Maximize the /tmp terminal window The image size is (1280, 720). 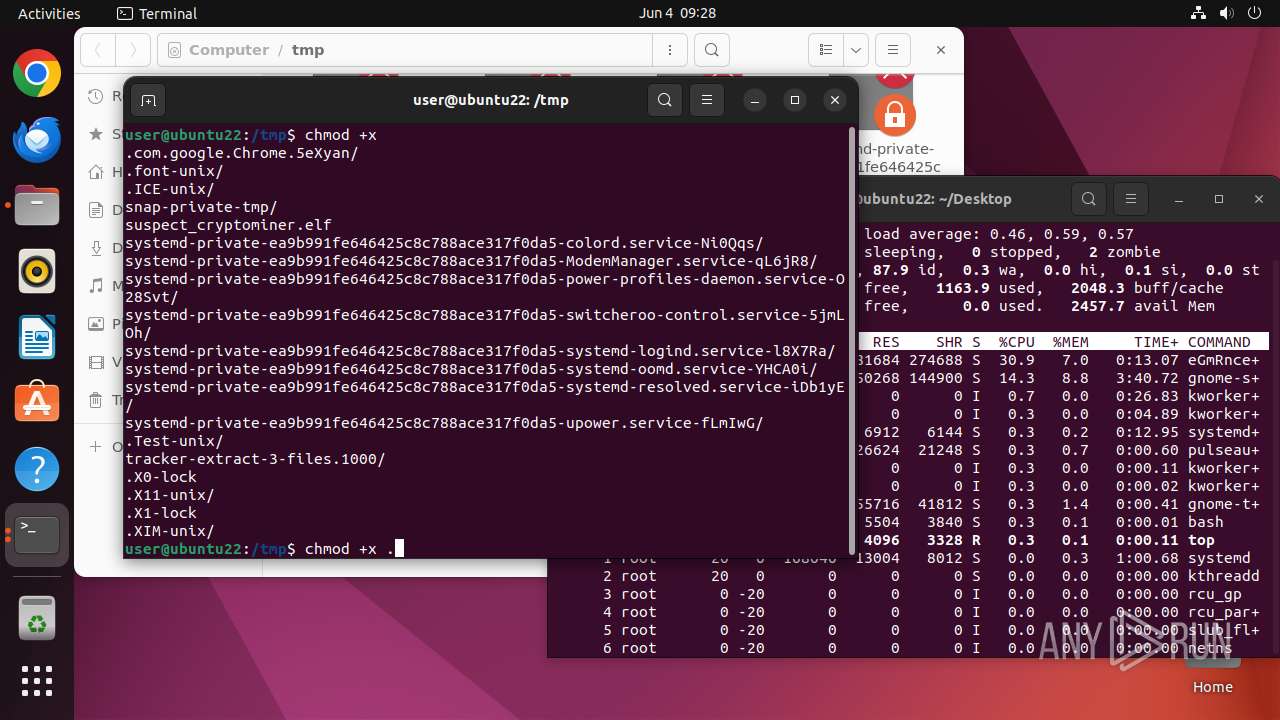(x=795, y=100)
